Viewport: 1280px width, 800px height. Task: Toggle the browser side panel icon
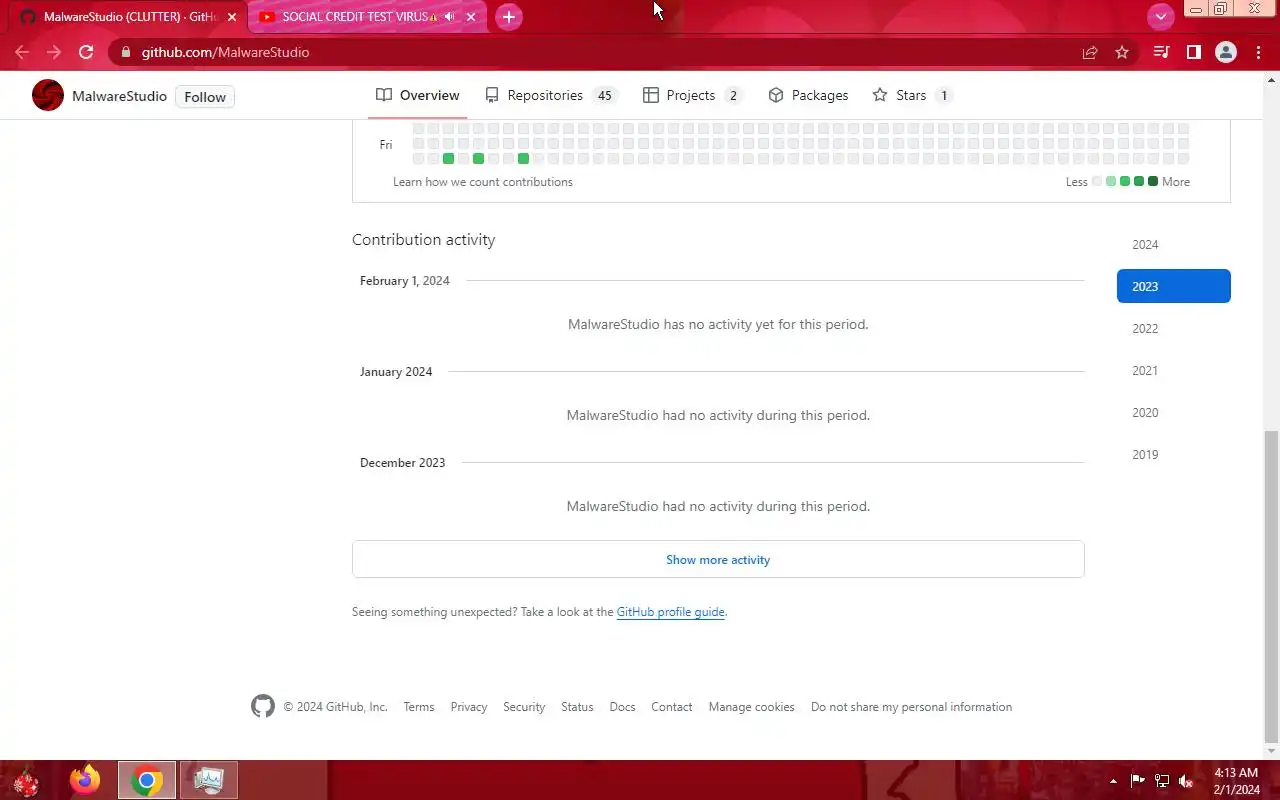1193,52
